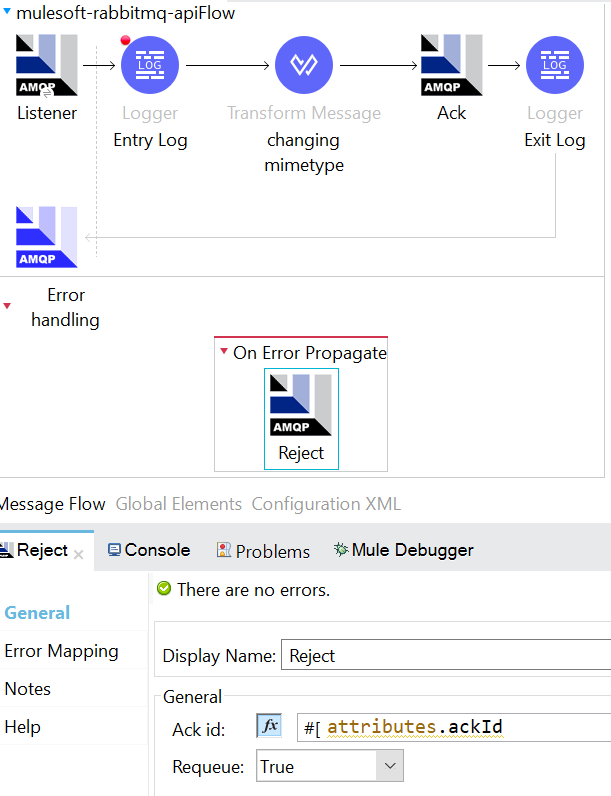The height and width of the screenshot is (796, 611).
Task: Select the Transform Message component icon
Action: [303, 65]
